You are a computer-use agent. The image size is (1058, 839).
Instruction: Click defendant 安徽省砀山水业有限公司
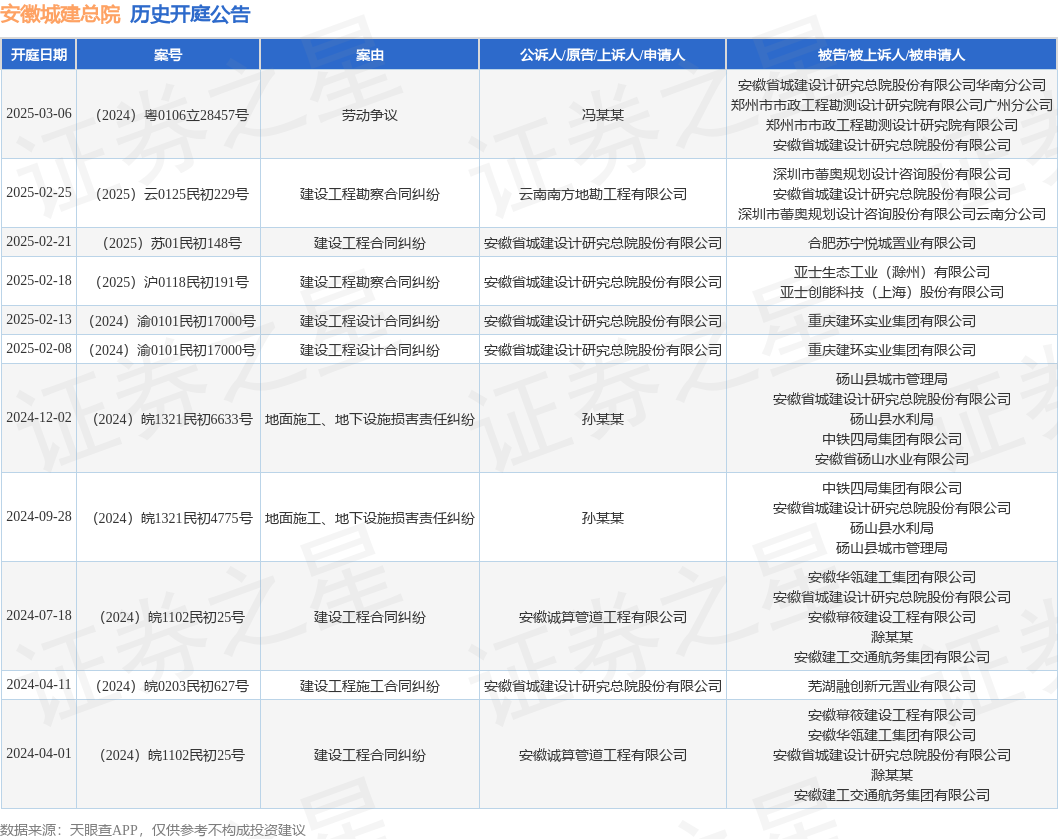coord(891,459)
